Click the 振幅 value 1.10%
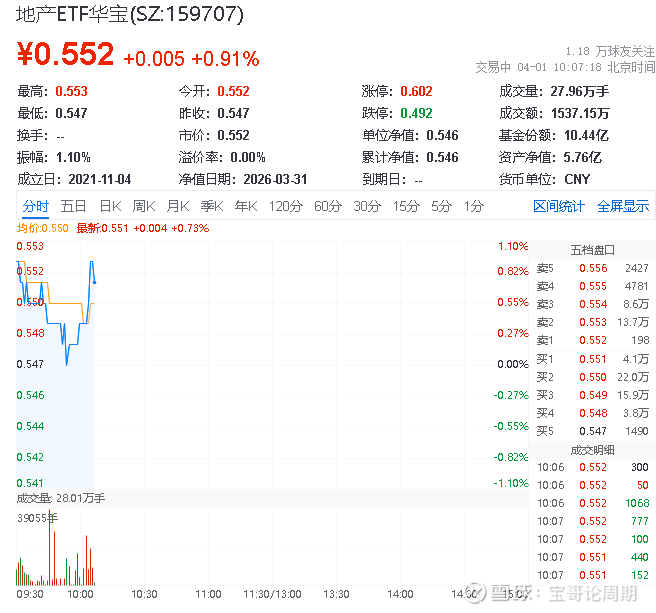This screenshot has width=656, height=613. point(73,157)
